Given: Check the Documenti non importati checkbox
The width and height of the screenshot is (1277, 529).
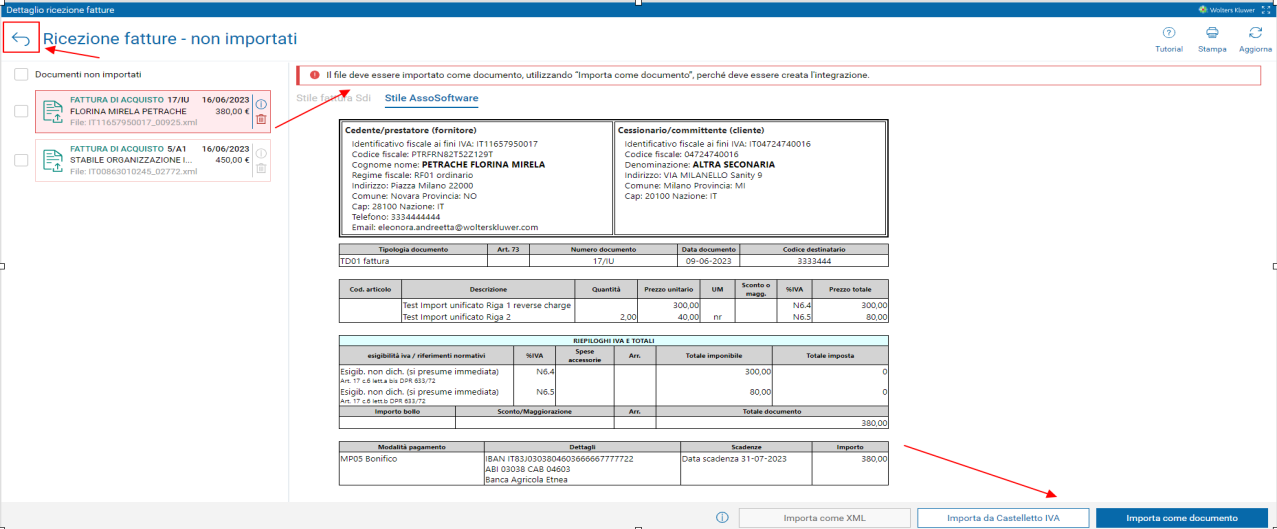Looking at the screenshot, I should (x=21, y=74).
